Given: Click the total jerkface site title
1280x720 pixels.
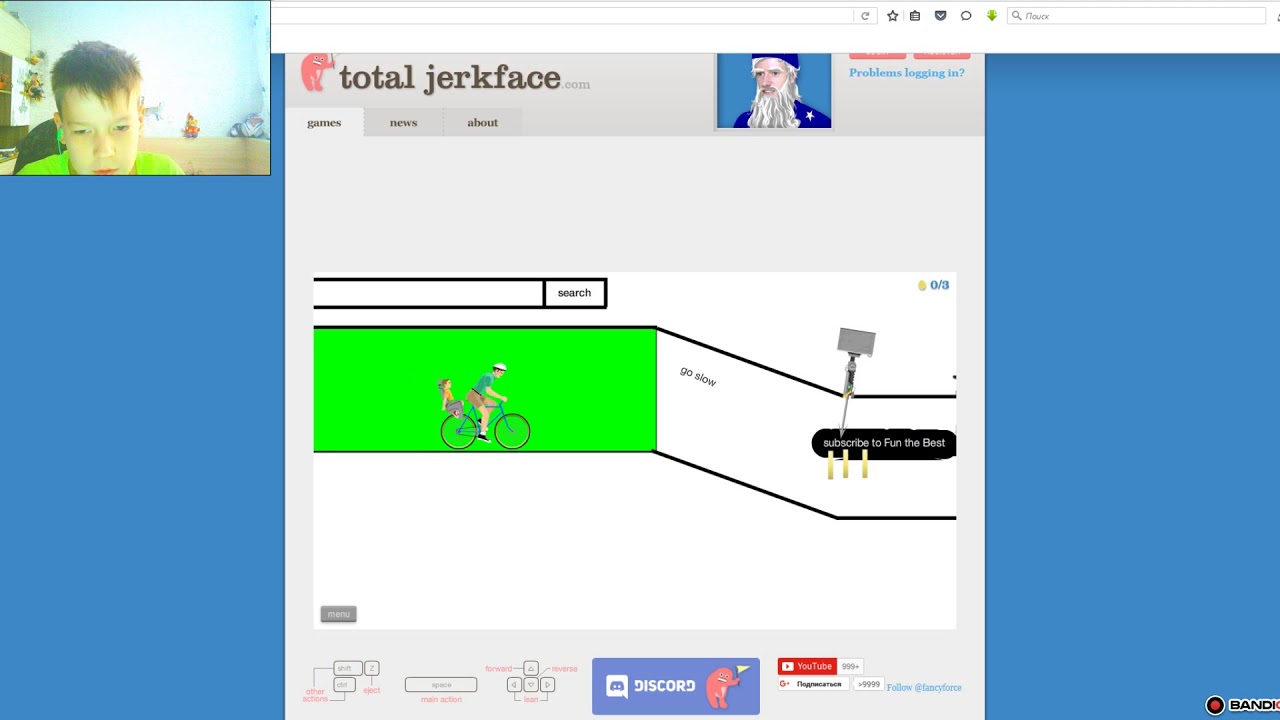Looking at the screenshot, I should click(x=450, y=77).
